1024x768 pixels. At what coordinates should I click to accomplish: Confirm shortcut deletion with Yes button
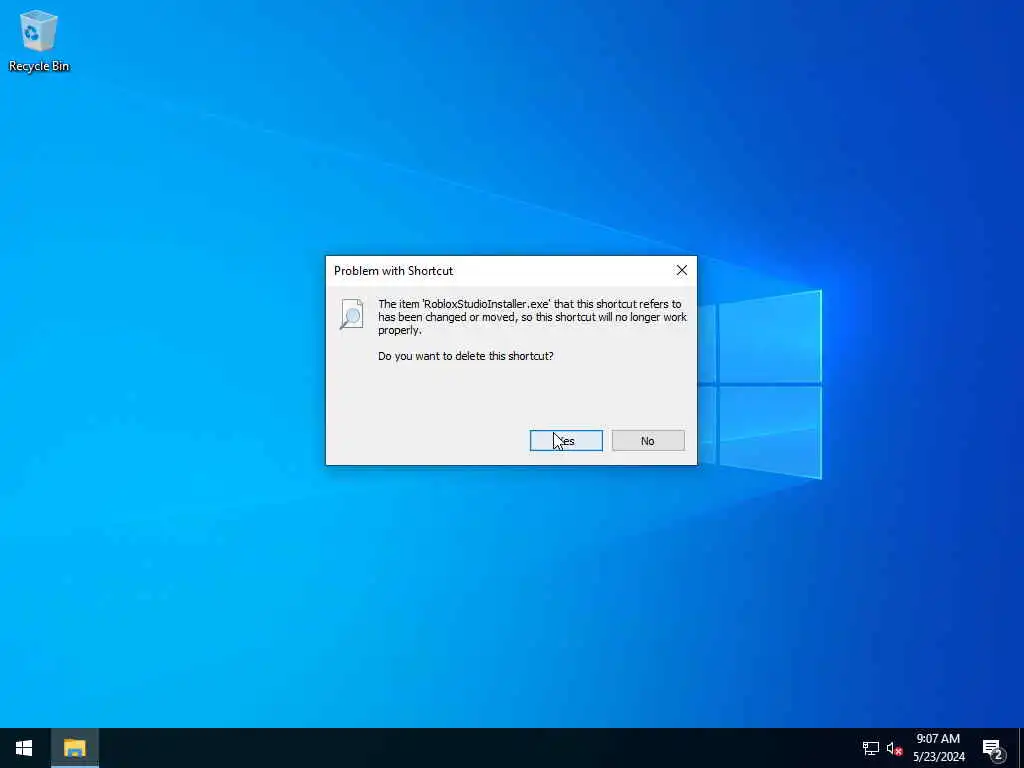(566, 441)
